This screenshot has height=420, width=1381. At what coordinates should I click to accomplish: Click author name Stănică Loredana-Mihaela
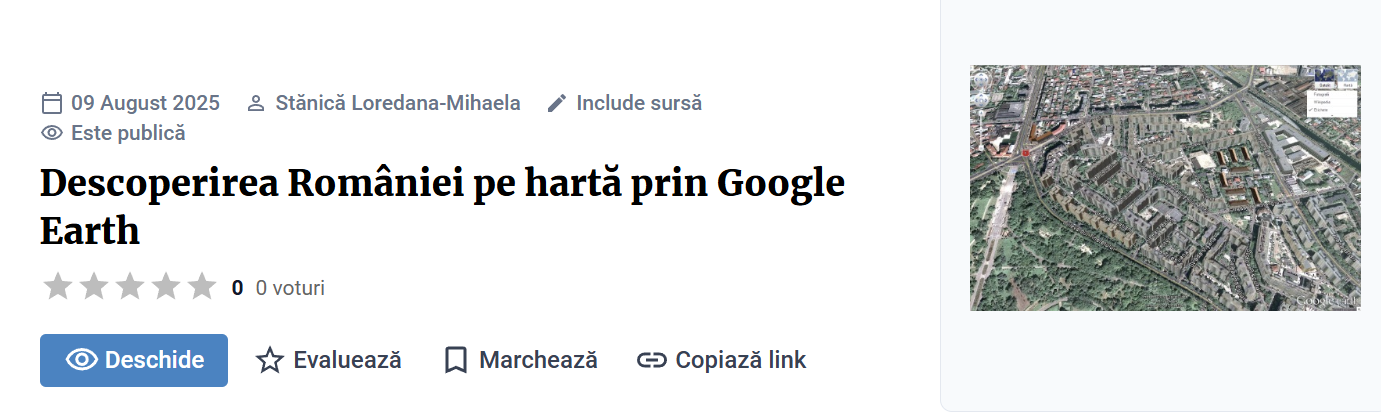pyautogui.click(x=398, y=103)
